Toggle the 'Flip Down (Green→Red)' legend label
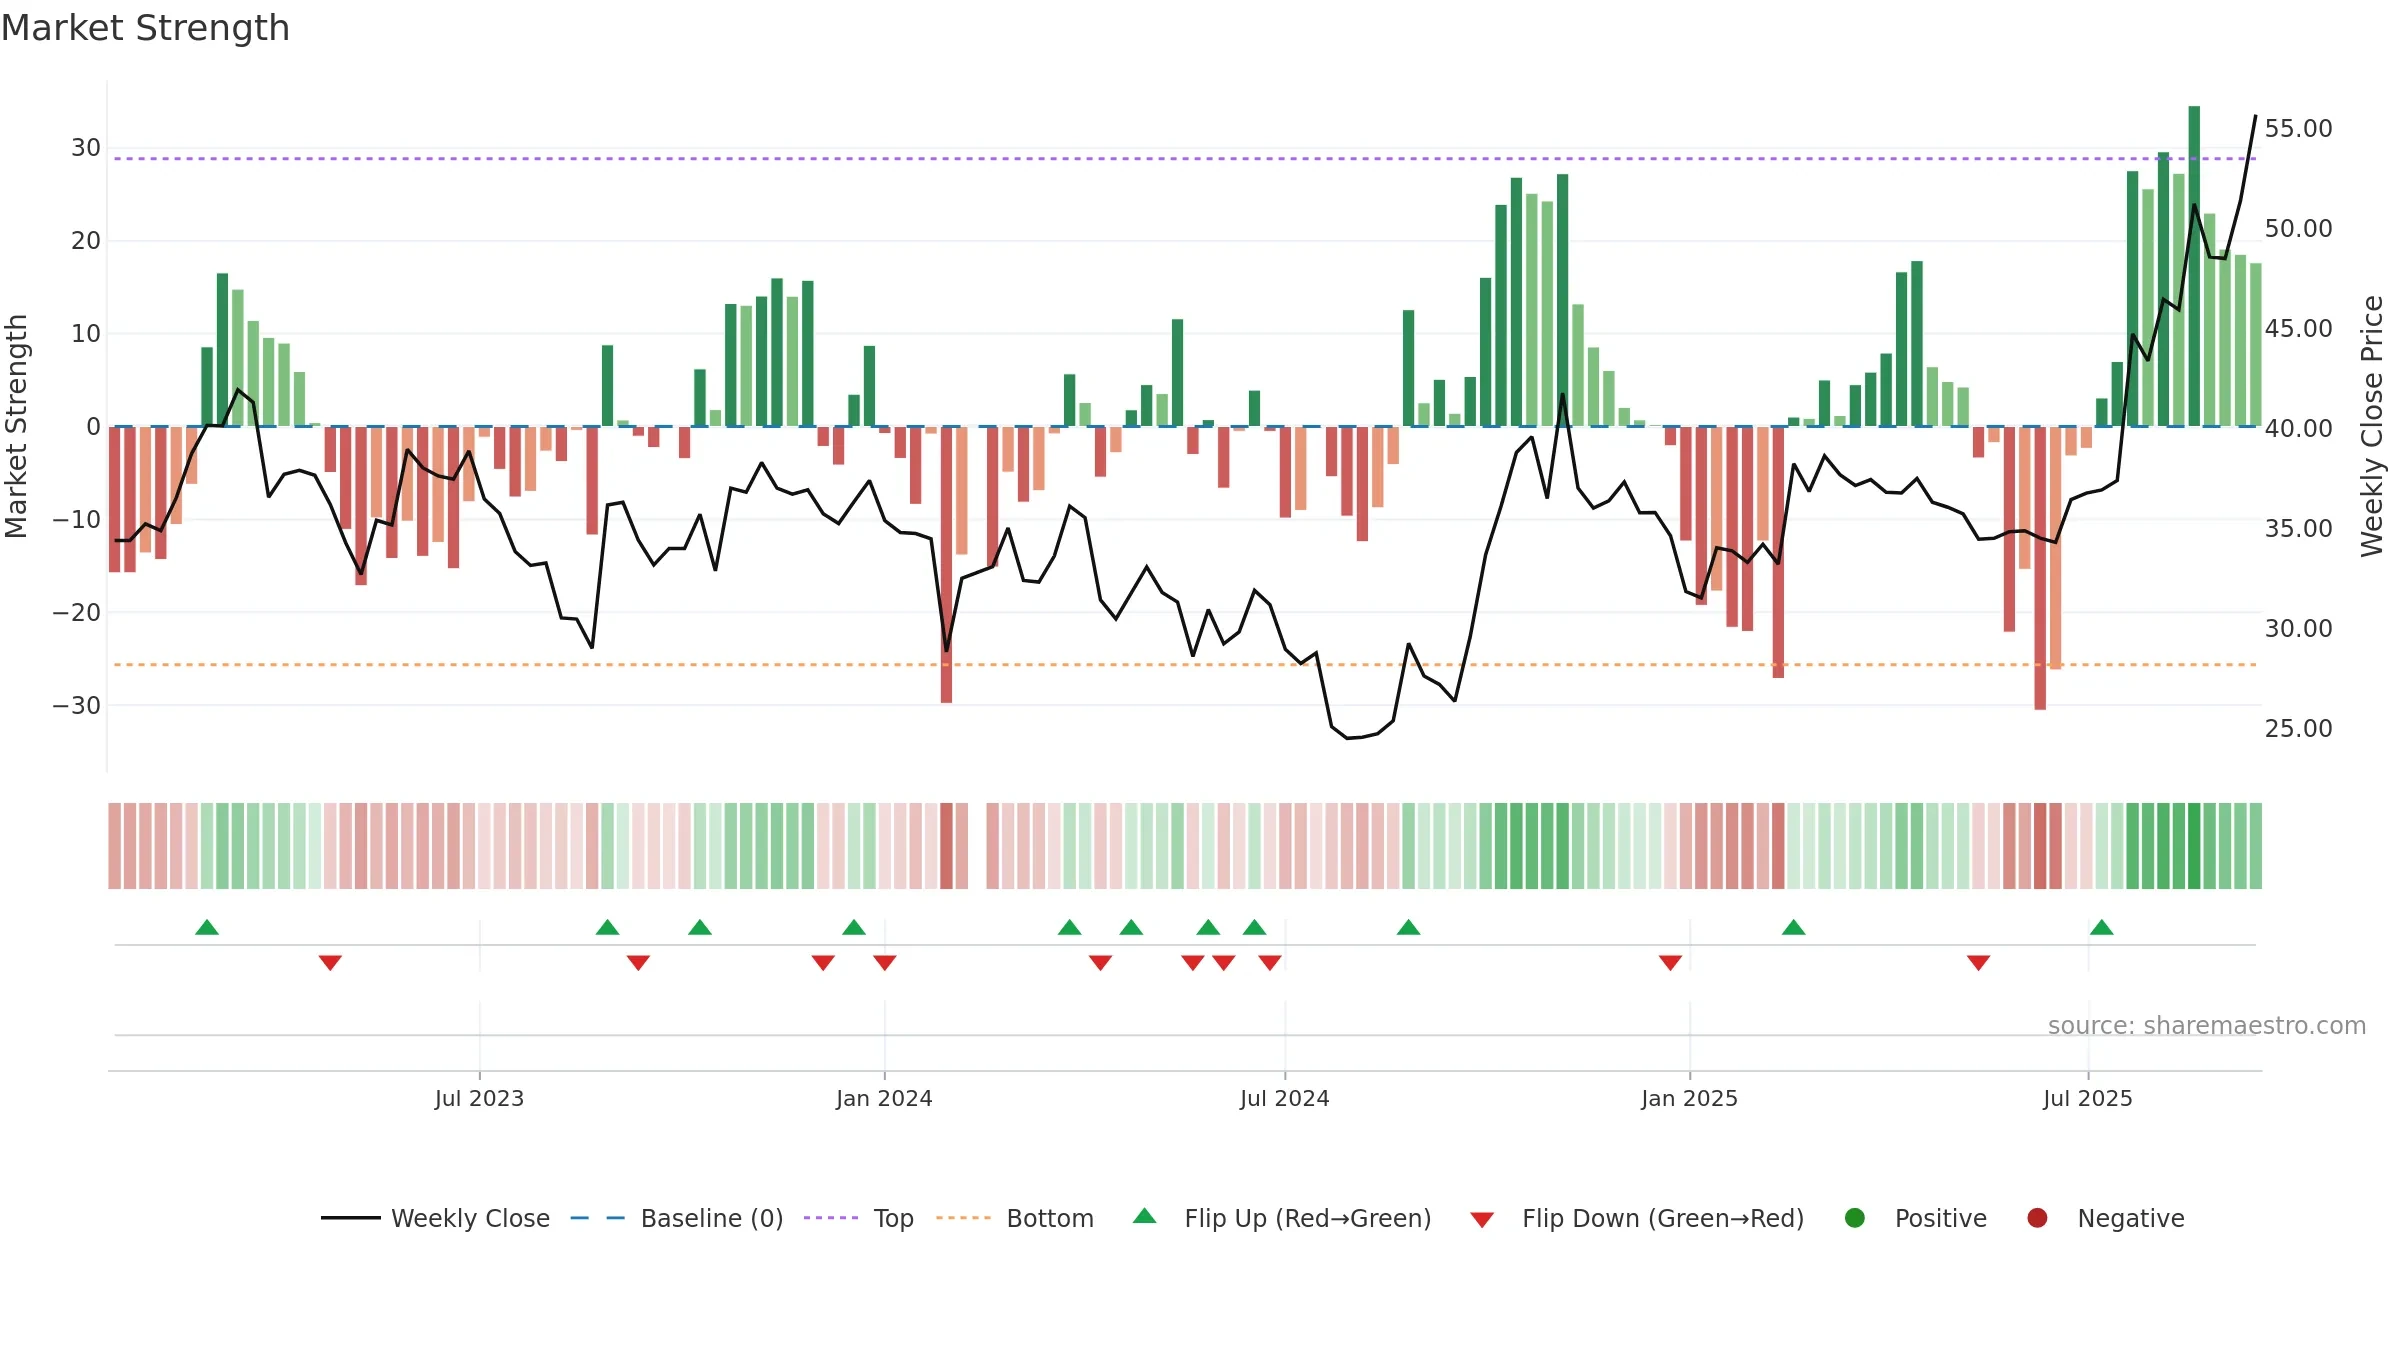The image size is (2400, 1350). pyautogui.click(x=1663, y=1218)
